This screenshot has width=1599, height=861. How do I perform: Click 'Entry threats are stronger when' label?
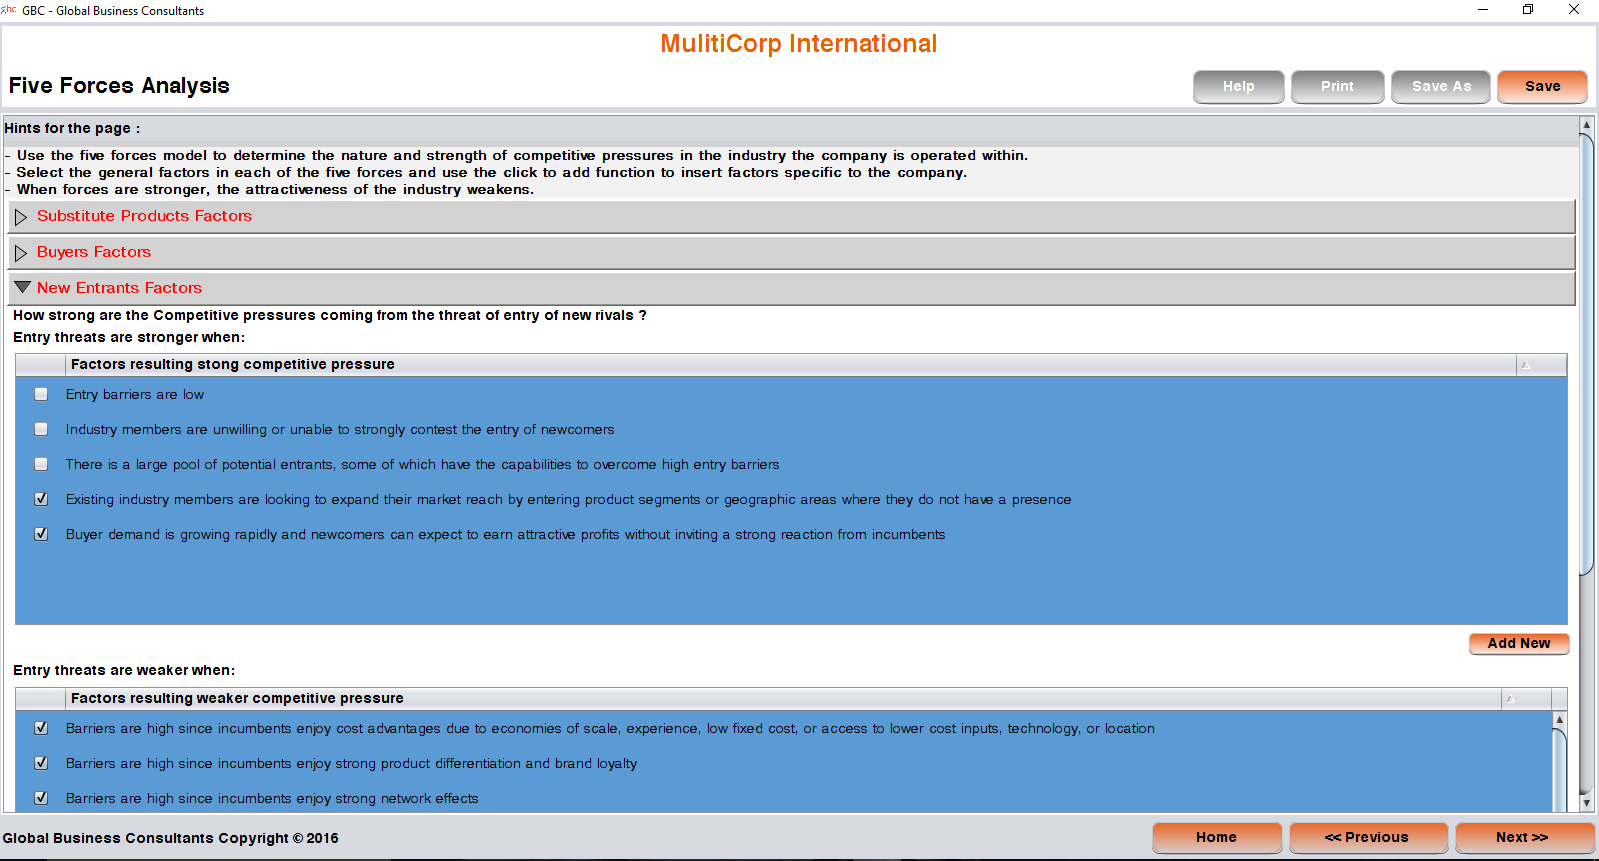[x=129, y=337]
